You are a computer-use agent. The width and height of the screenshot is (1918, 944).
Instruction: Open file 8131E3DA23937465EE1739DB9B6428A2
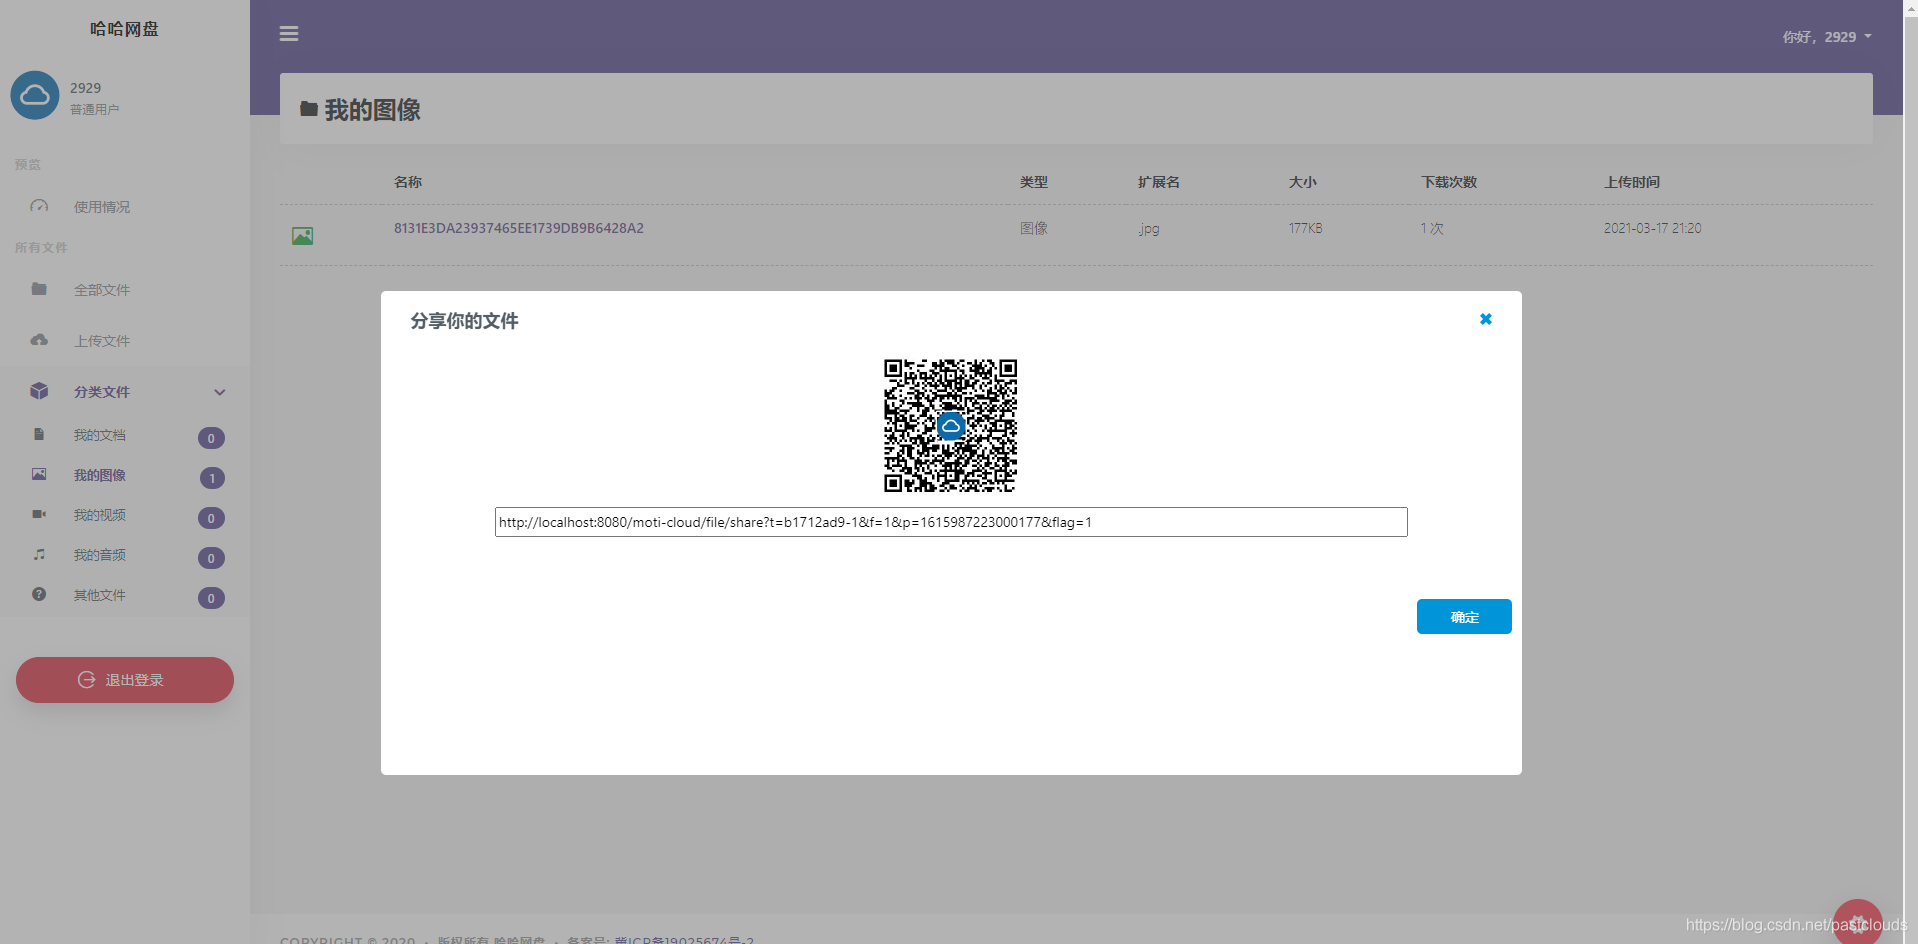519,228
